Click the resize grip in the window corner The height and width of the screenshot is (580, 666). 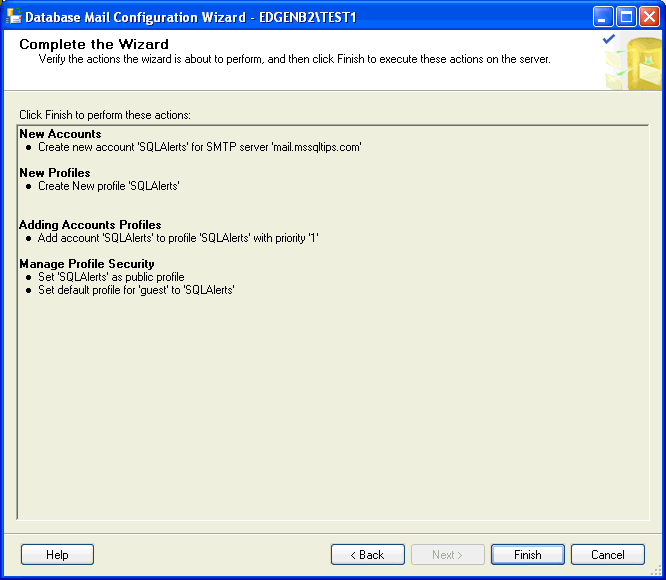click(x=656, y=571)
